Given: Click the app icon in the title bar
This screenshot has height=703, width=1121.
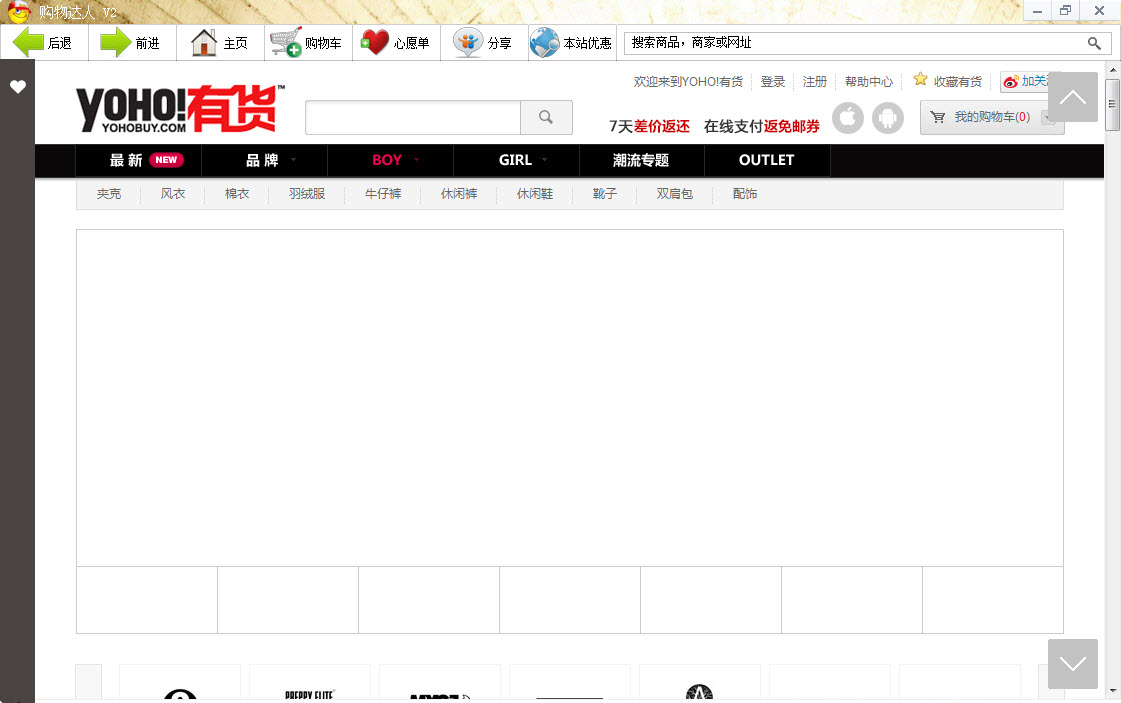Looking at the screenshot, I should pos(19,11).
